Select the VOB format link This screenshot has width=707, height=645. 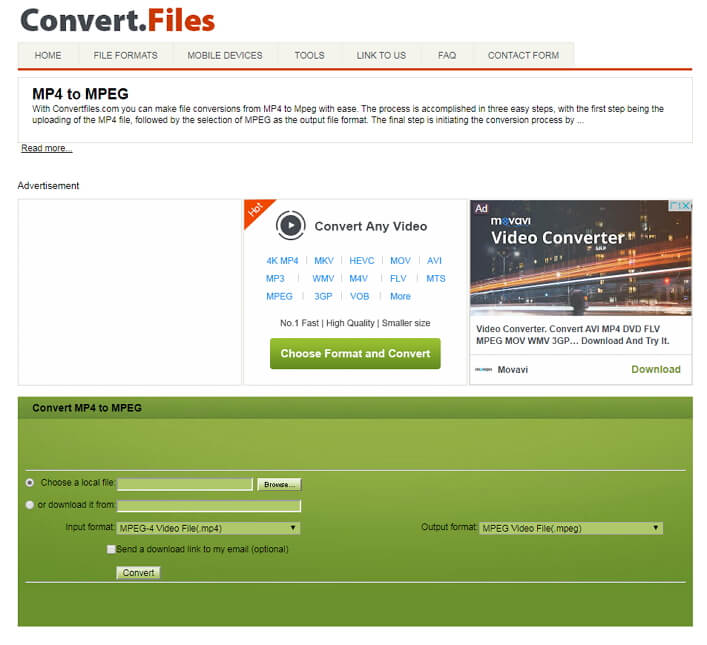tap(359, 296)
